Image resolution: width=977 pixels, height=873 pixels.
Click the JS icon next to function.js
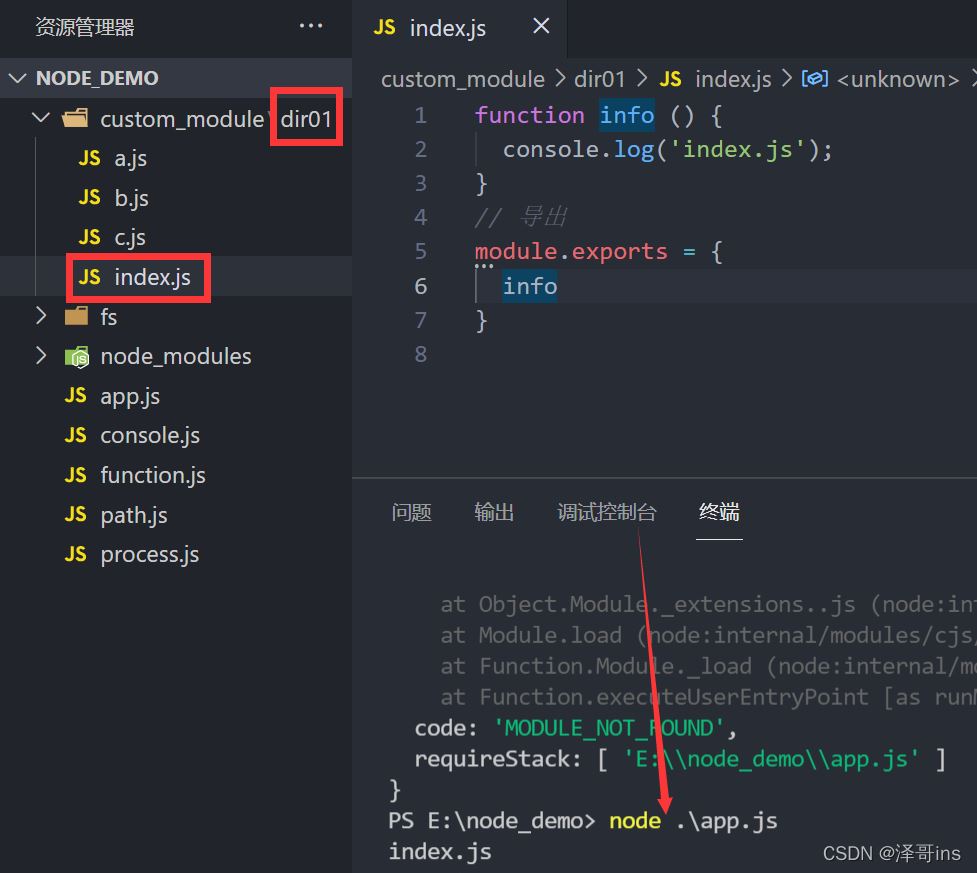pyautogui.click(x=75, y=475)
